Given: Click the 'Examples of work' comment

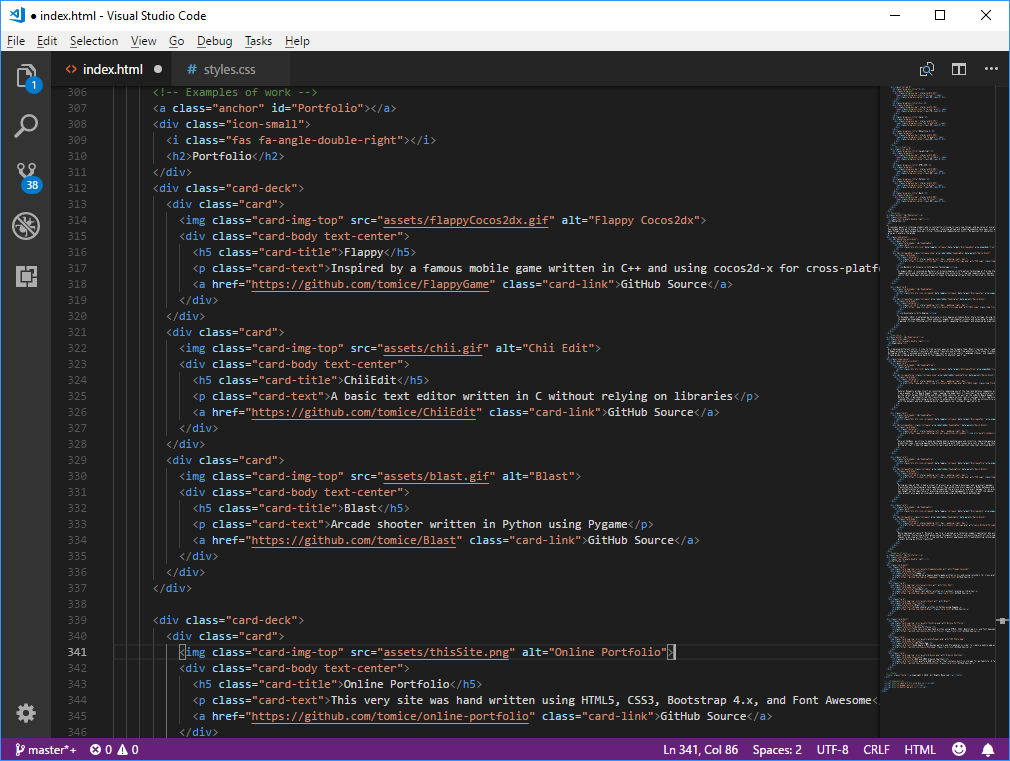Looking at the screenshot, I should pos(234,92).
